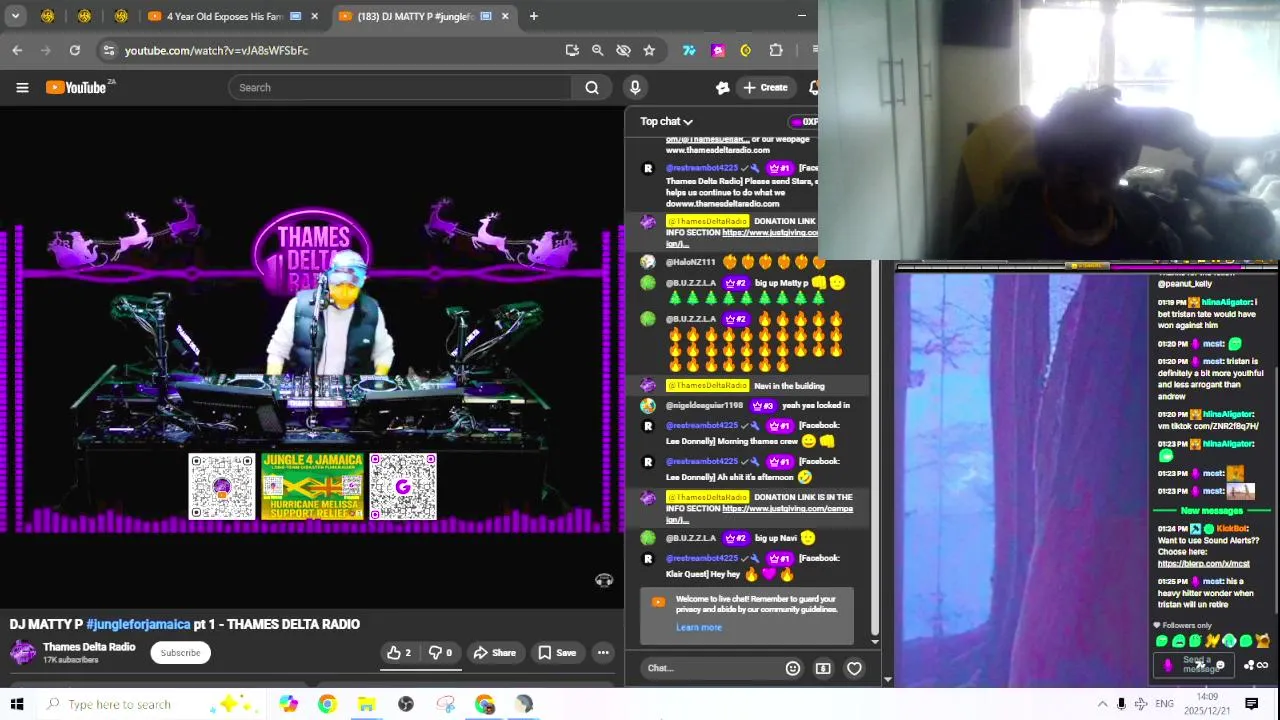Image resolution: width=1280 pixels, height=720 pixels.
Task: Reload the YouTube page
Action: click(x=75, y=50)
